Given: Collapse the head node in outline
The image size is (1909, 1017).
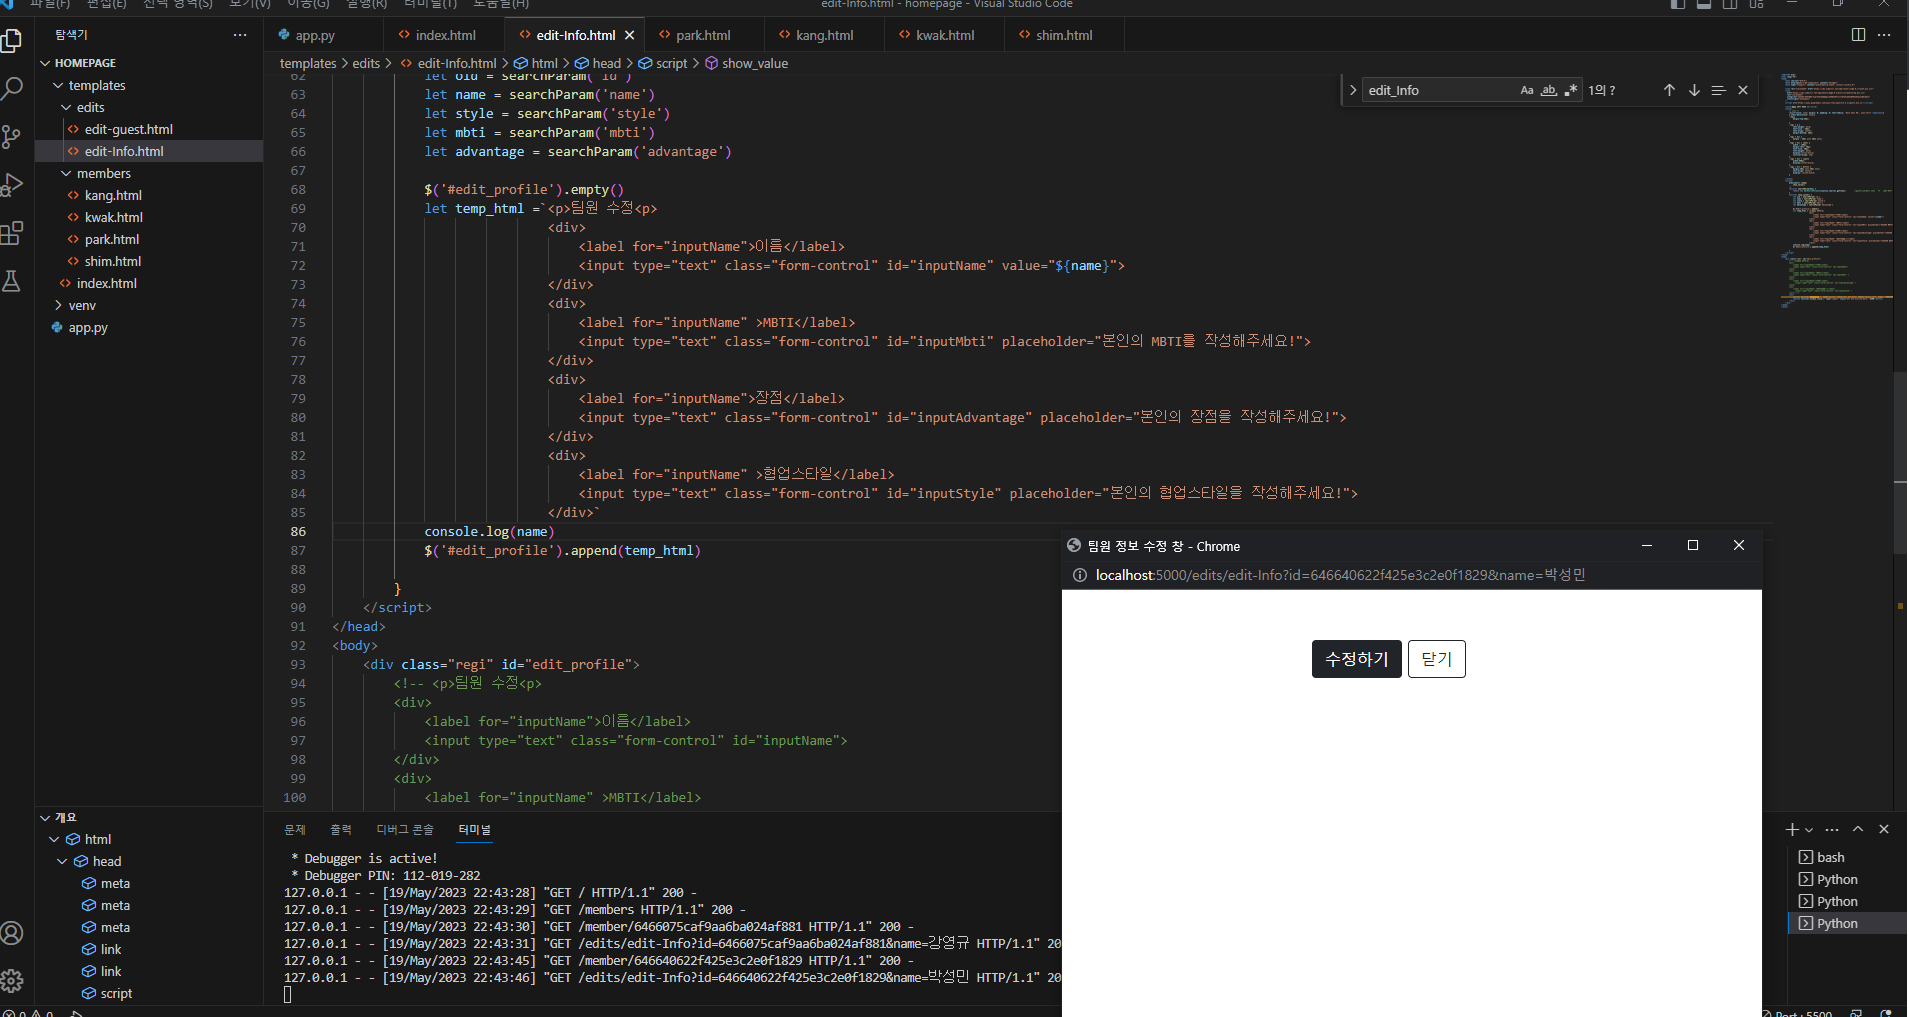Looking at the screenshot, I should coord(62,861).
